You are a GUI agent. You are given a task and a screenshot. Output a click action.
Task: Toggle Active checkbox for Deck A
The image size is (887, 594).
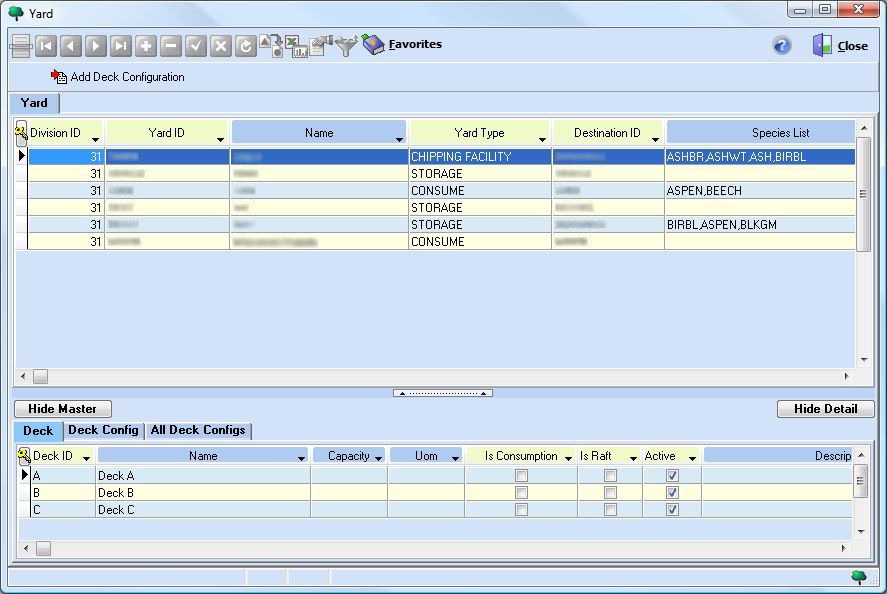(x=672, y=476)
